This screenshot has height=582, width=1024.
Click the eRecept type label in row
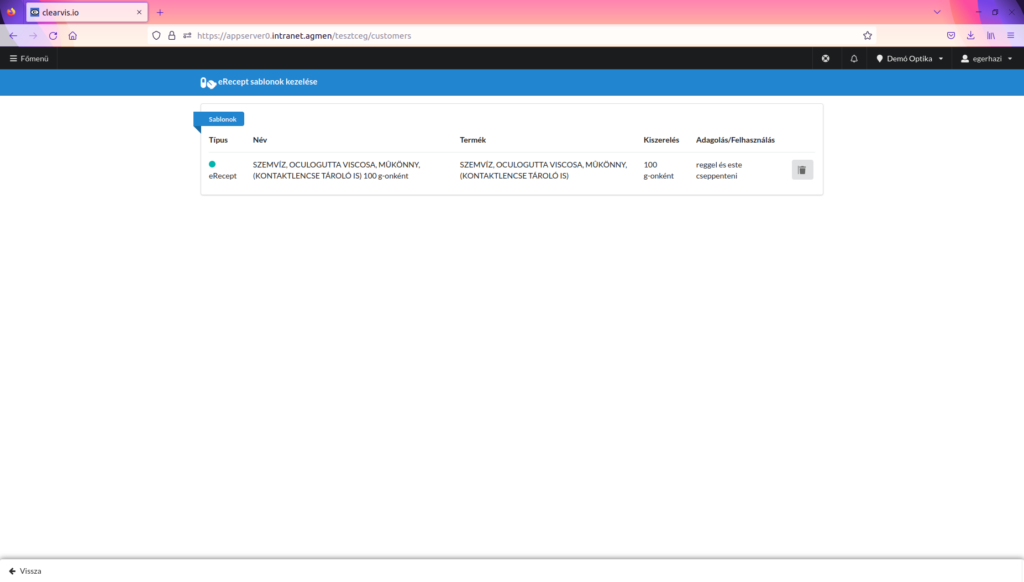[x=223, y=176]
